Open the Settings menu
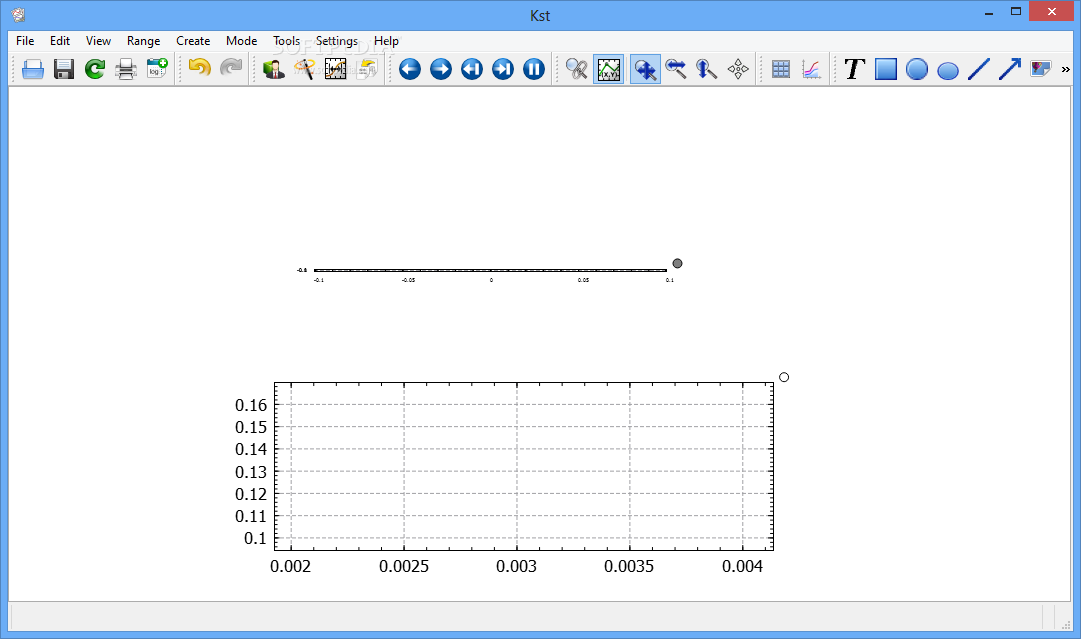 336,41
